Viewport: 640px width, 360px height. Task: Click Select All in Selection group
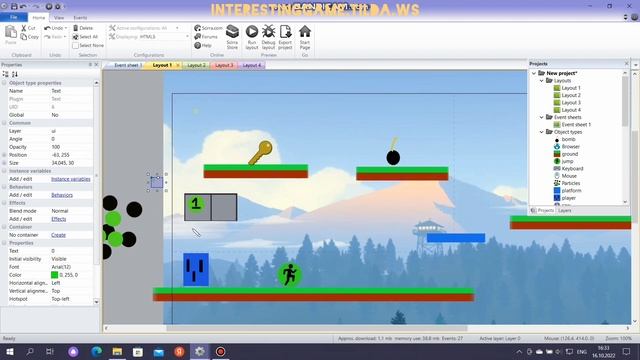[x=85, y=37]
